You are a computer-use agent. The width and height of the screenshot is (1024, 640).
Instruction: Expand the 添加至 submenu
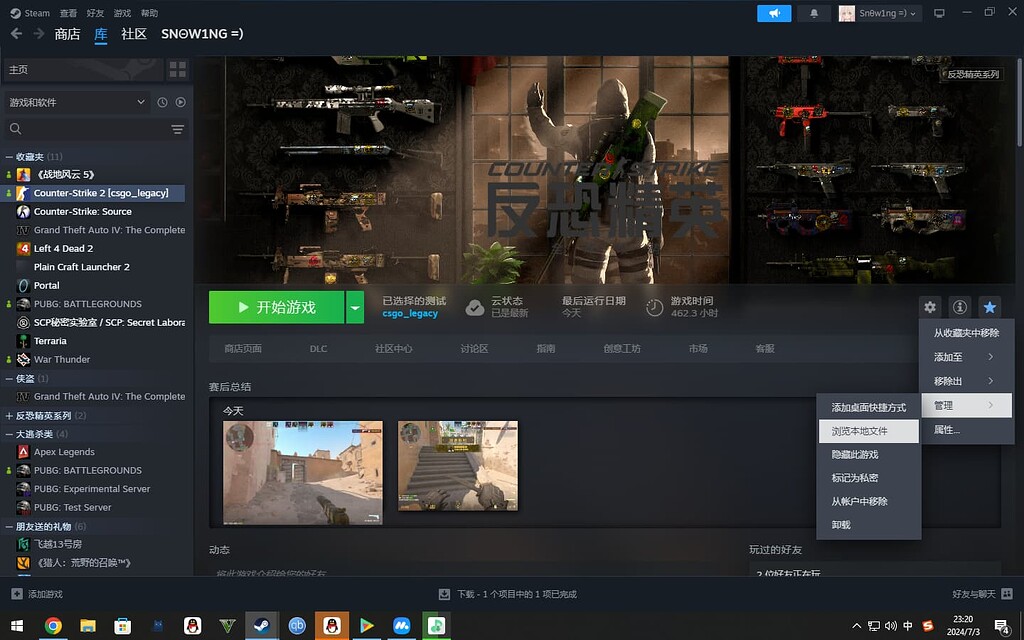tap(966, 357)
